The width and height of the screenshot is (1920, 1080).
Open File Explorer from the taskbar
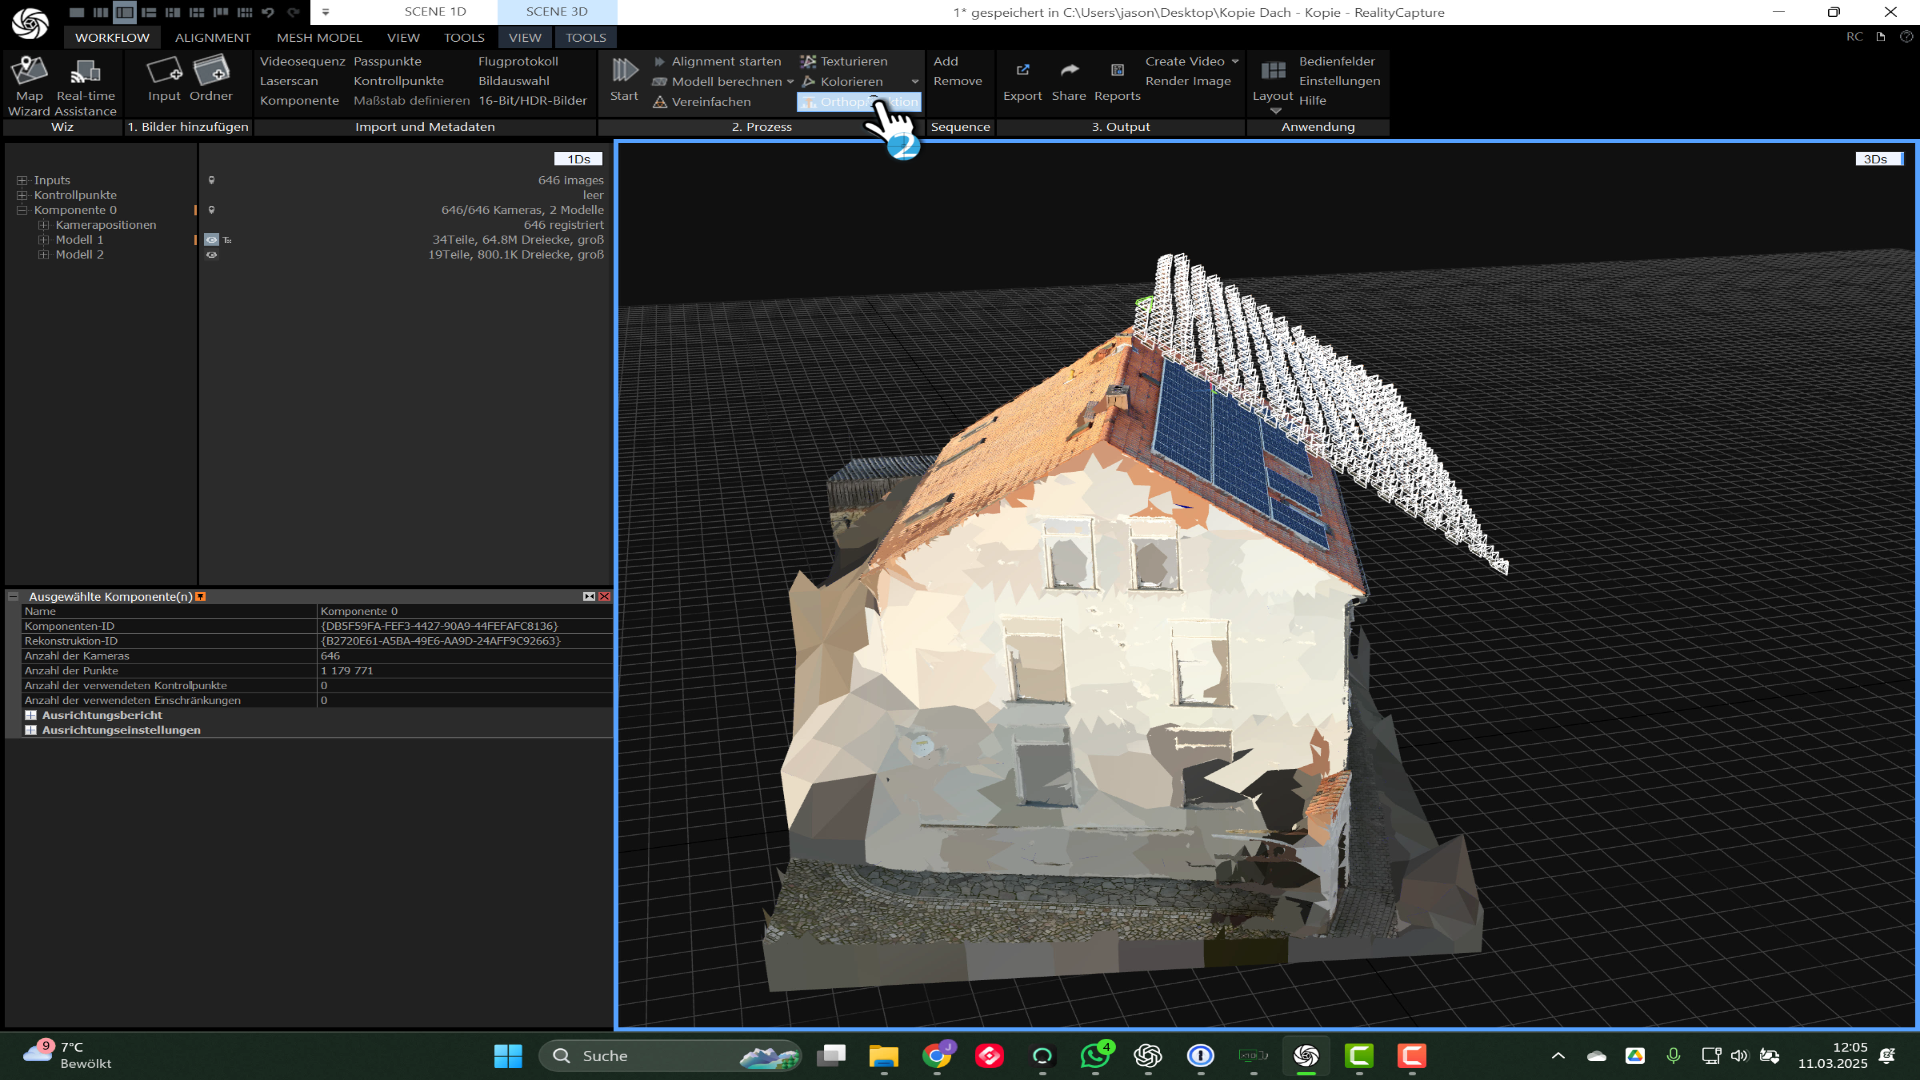[x=883, y=1056]
